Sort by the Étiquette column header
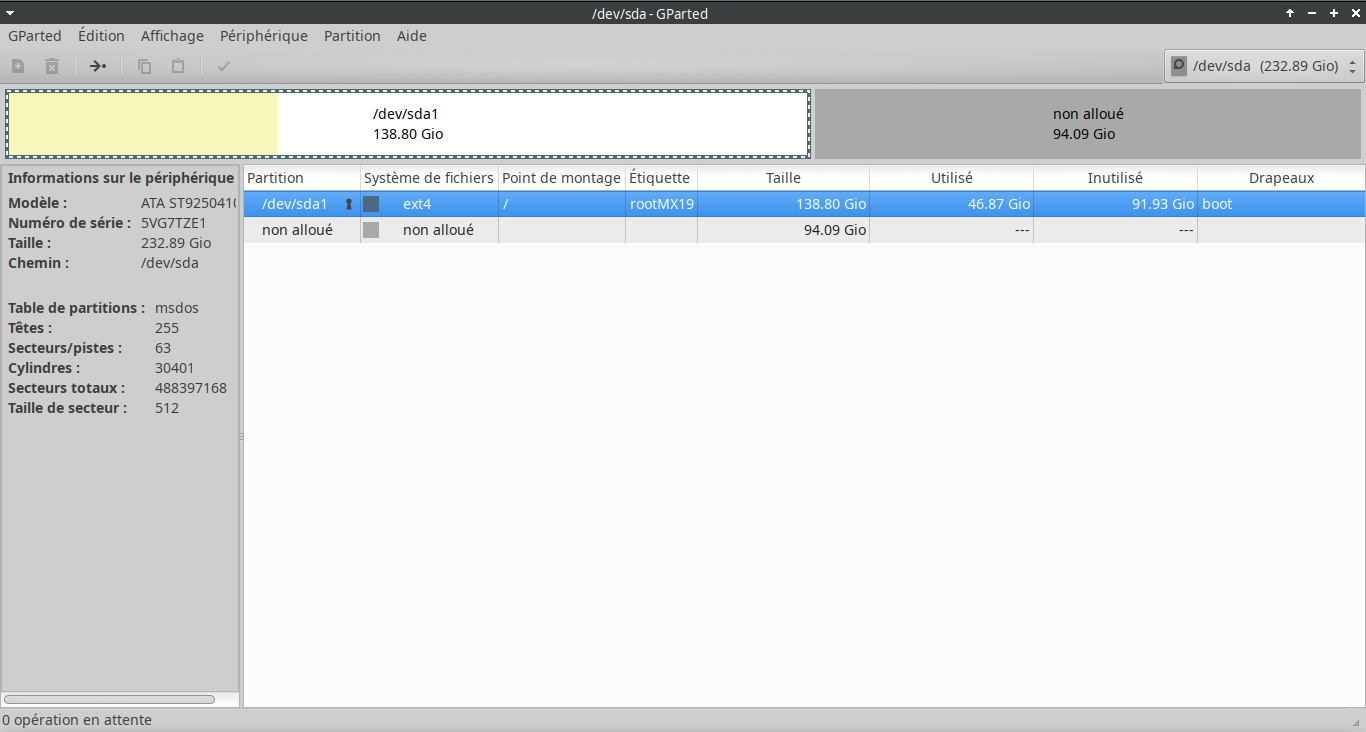This screenshot has width=1366, height=732. point(661,178)
